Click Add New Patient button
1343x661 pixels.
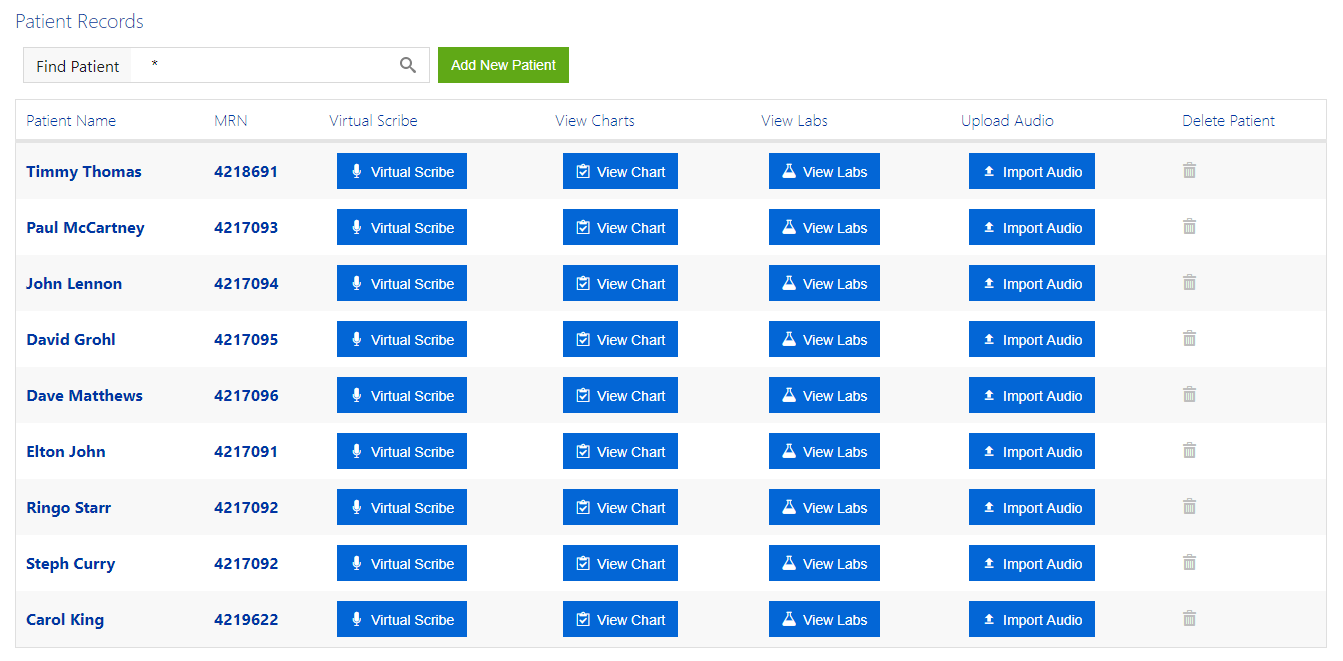point(503,65)
